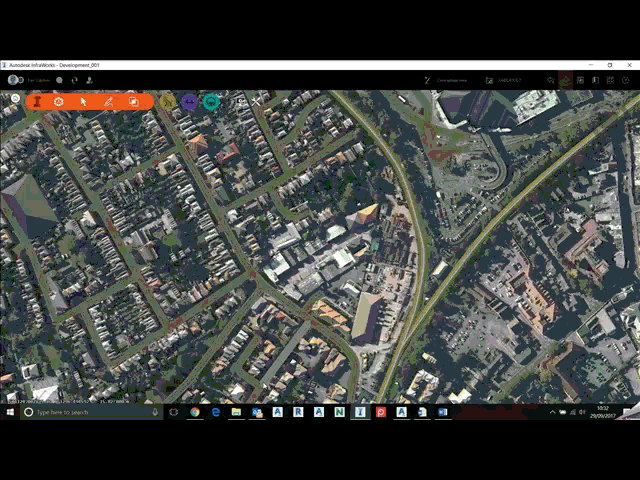Open the purple bridge design circle icon
The height and width of the screenshot is (480, 640).
189,102
